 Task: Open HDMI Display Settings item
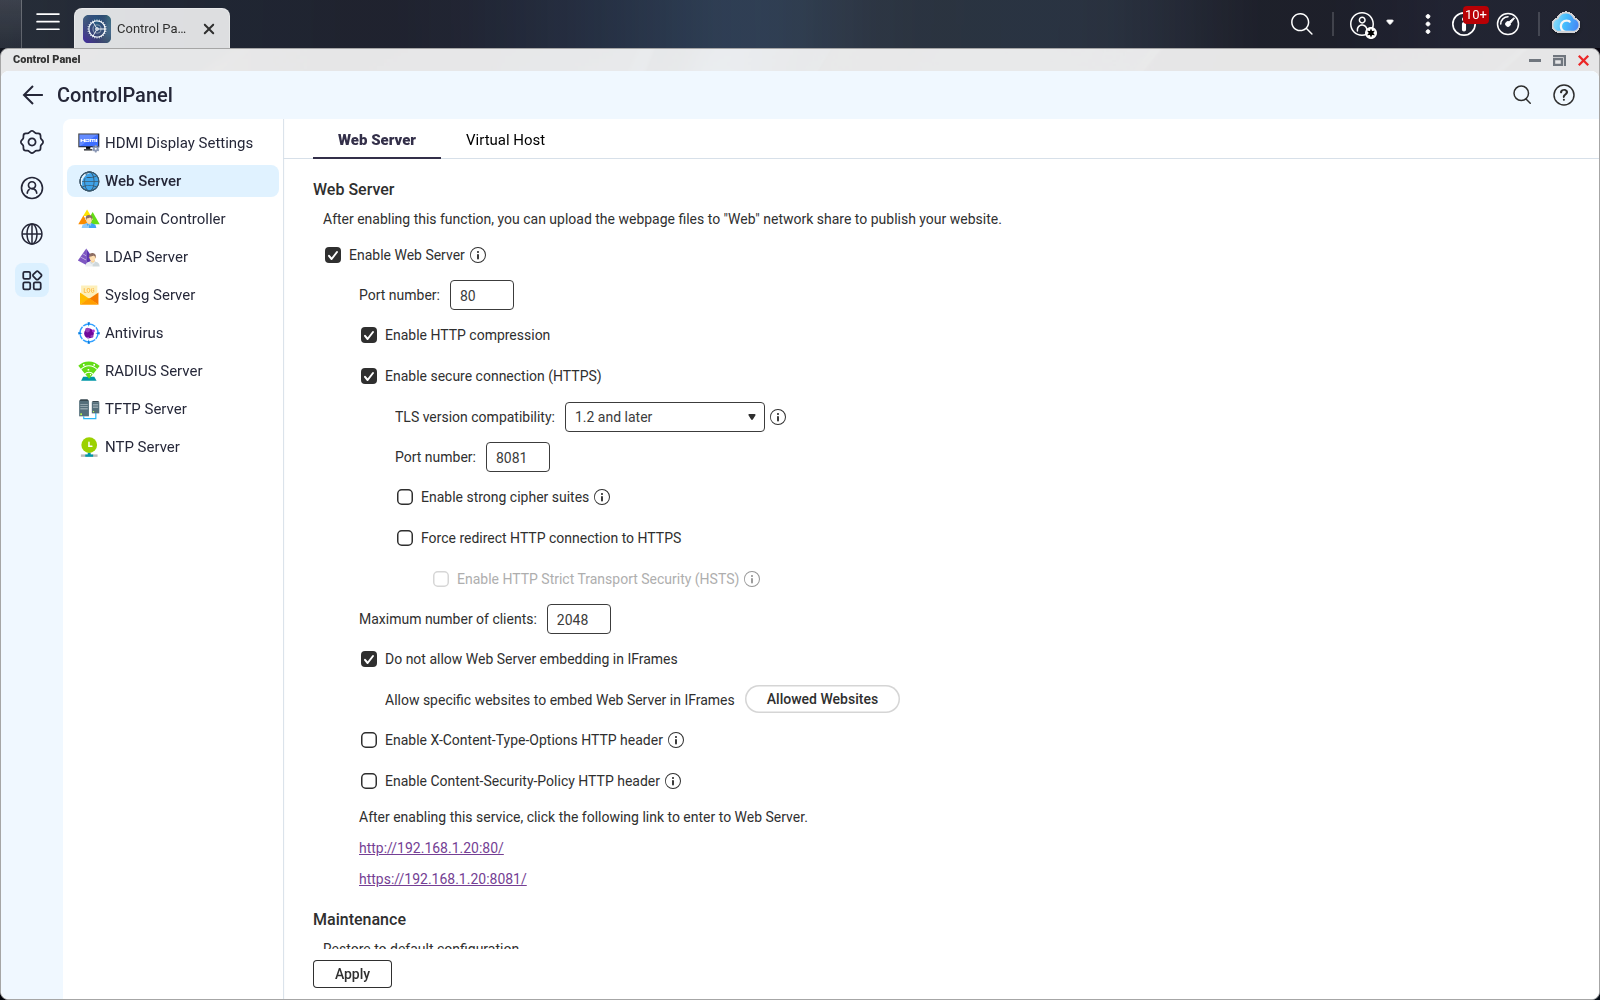click(x=173, y=143)
